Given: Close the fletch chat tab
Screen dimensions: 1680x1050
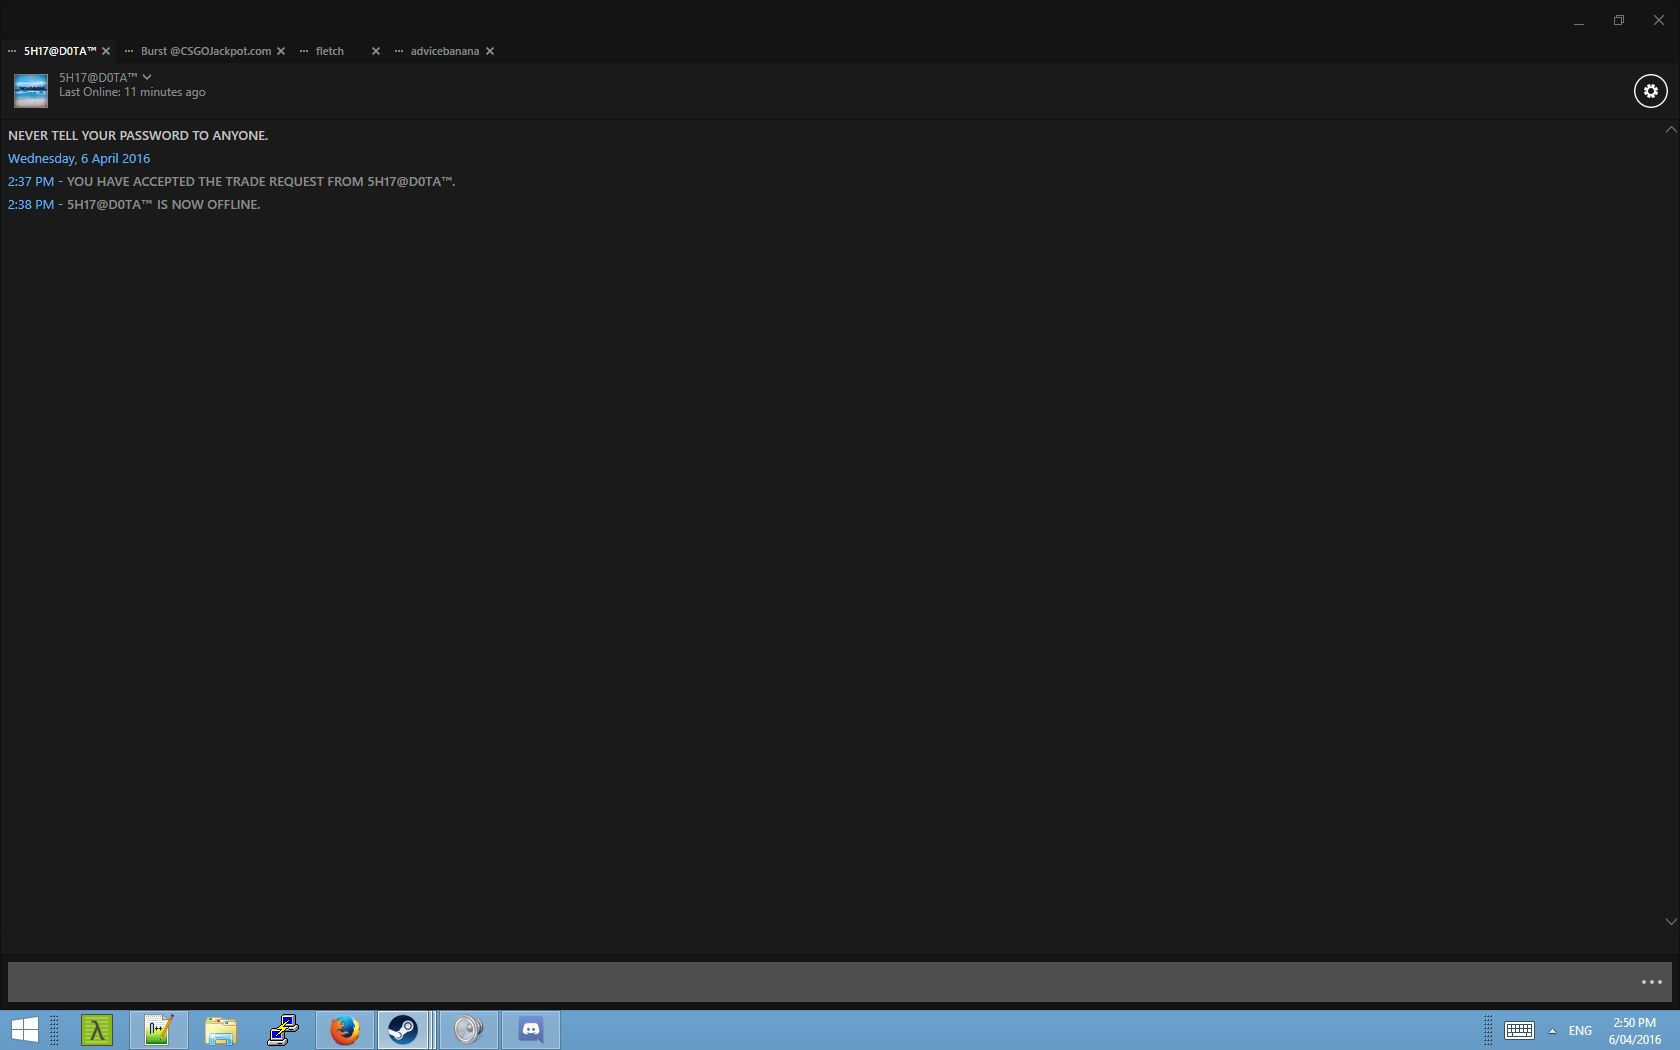Looking at the screenshot, I should click(376, 51).
